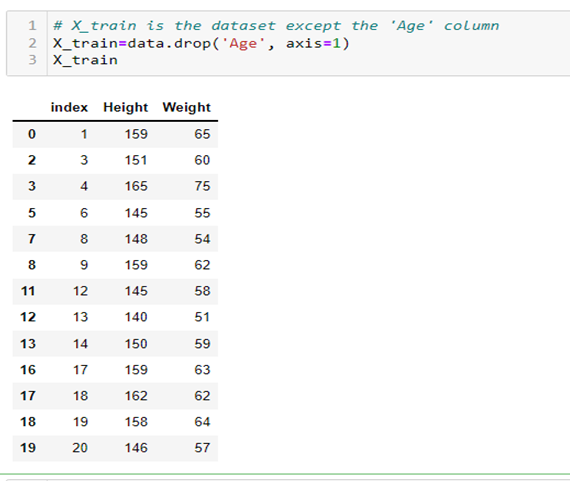This screenshot has width=570, height=483.
Task: Click Weight value 62 in row 17
Action: point(202,396)
